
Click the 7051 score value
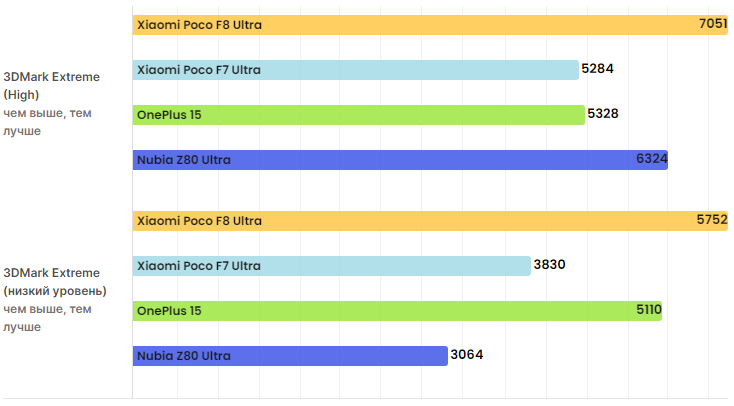click(x=712, y=24)
